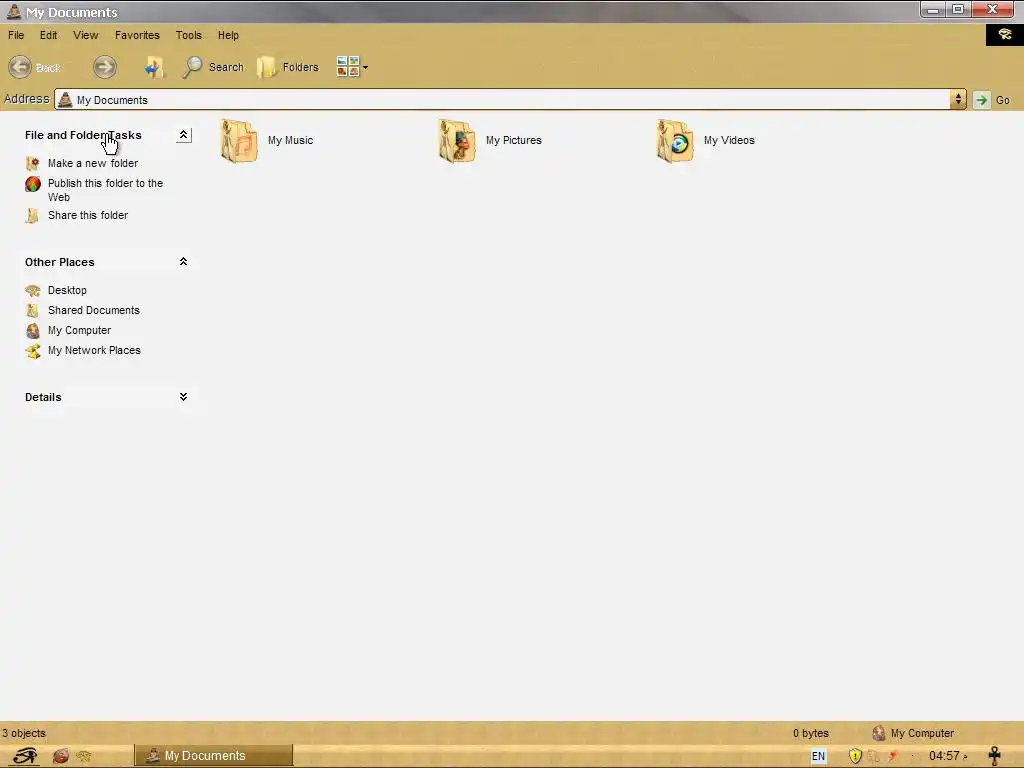Click the winged throbber icon top right

(x=1004, y=35)
